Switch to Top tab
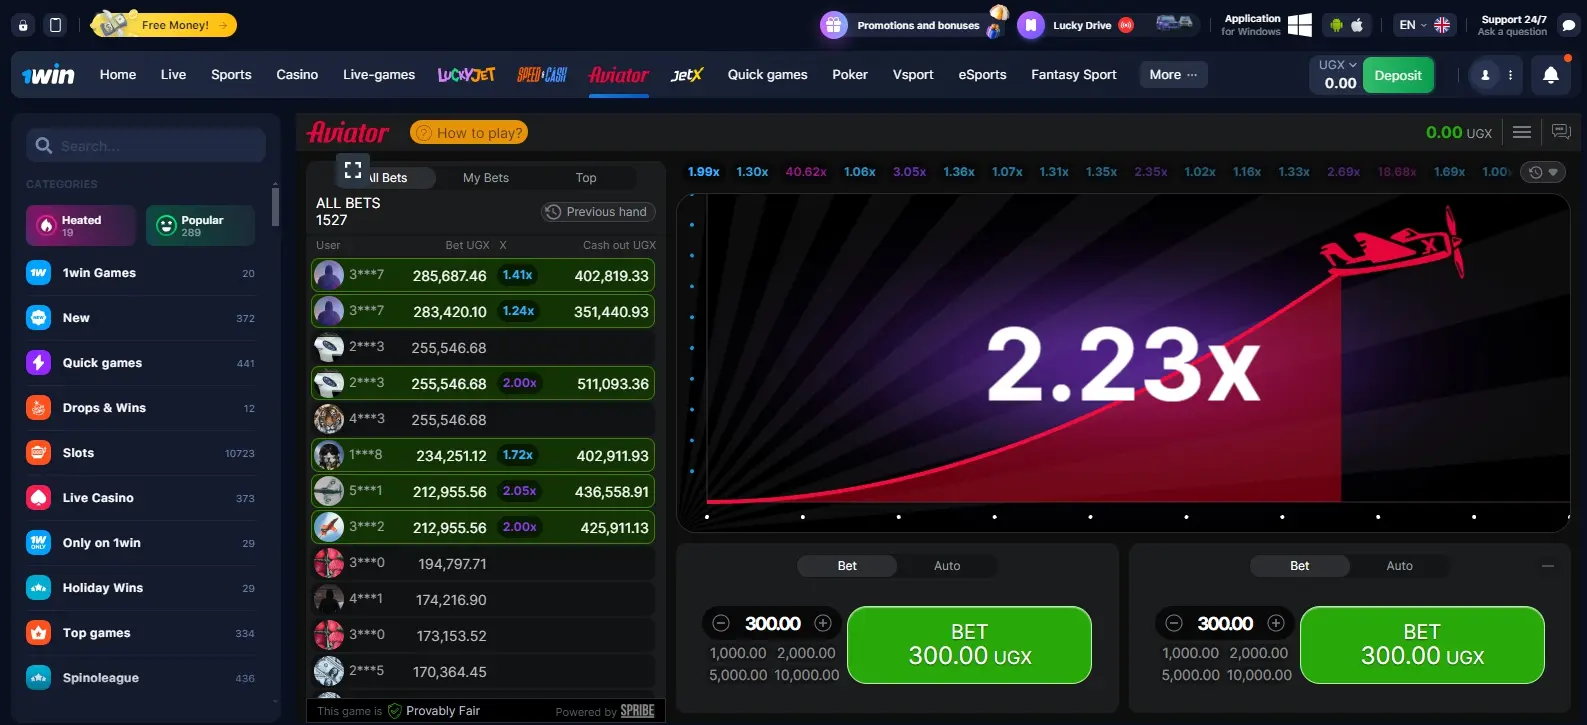 pos(586,178)
